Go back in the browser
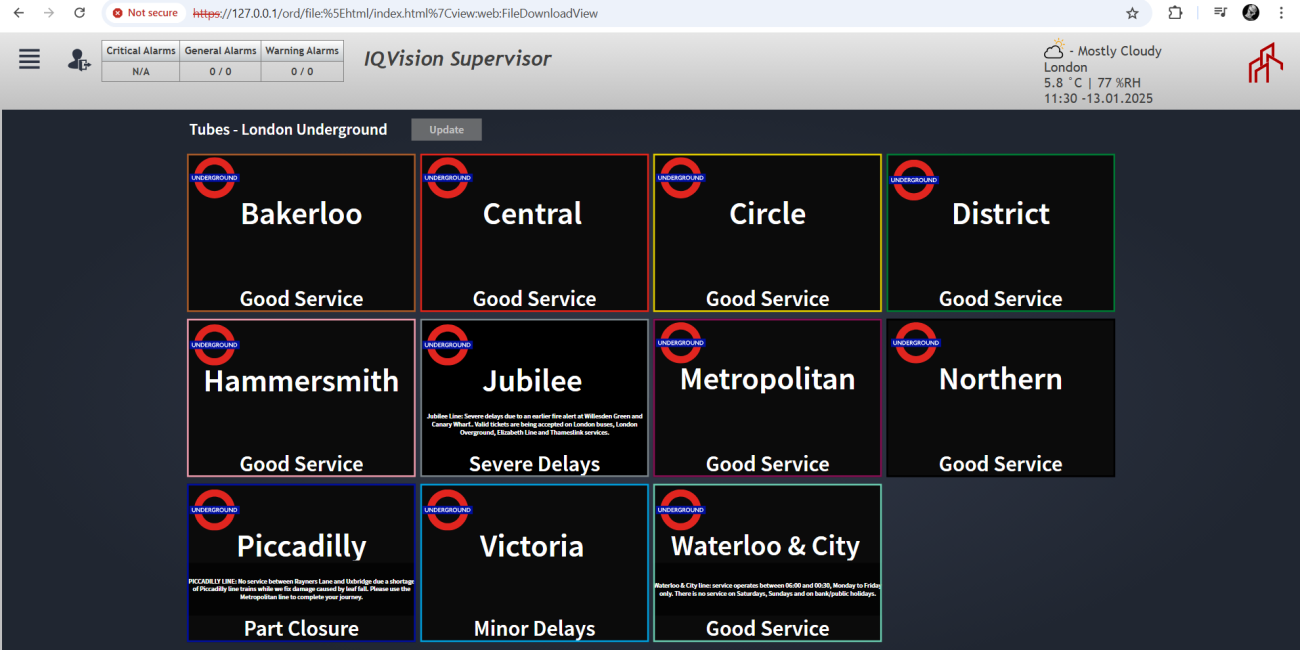 click(18, 13)
